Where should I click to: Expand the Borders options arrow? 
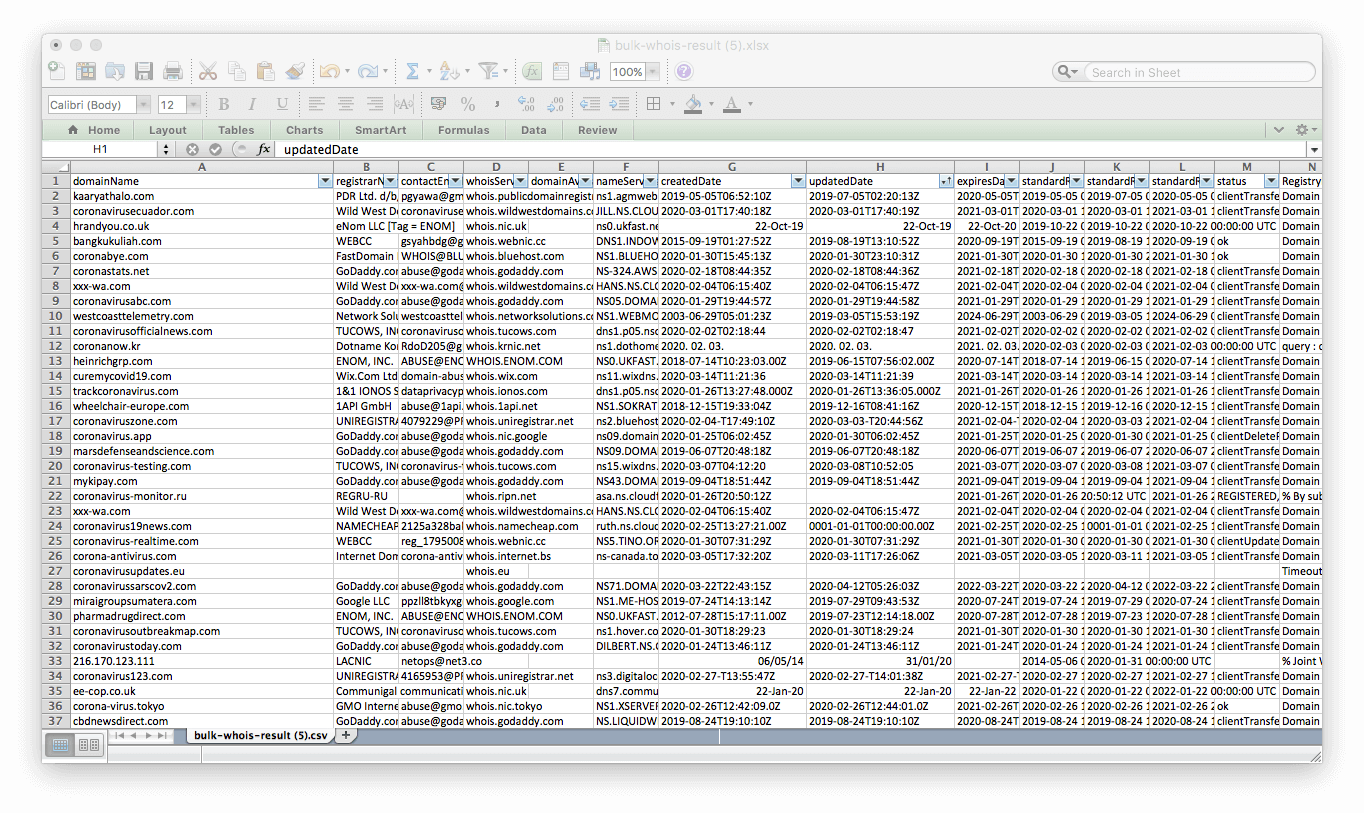pyautogui.click(x=670, y=105)
